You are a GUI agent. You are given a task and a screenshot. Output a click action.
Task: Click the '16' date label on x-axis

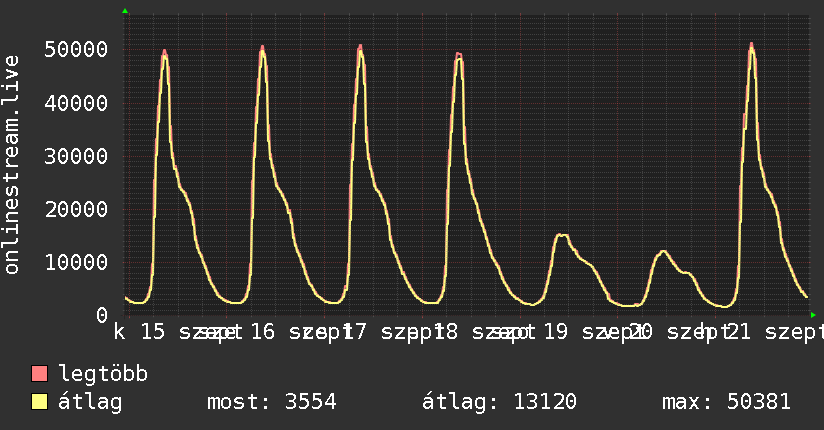click(x=263, y=332)
